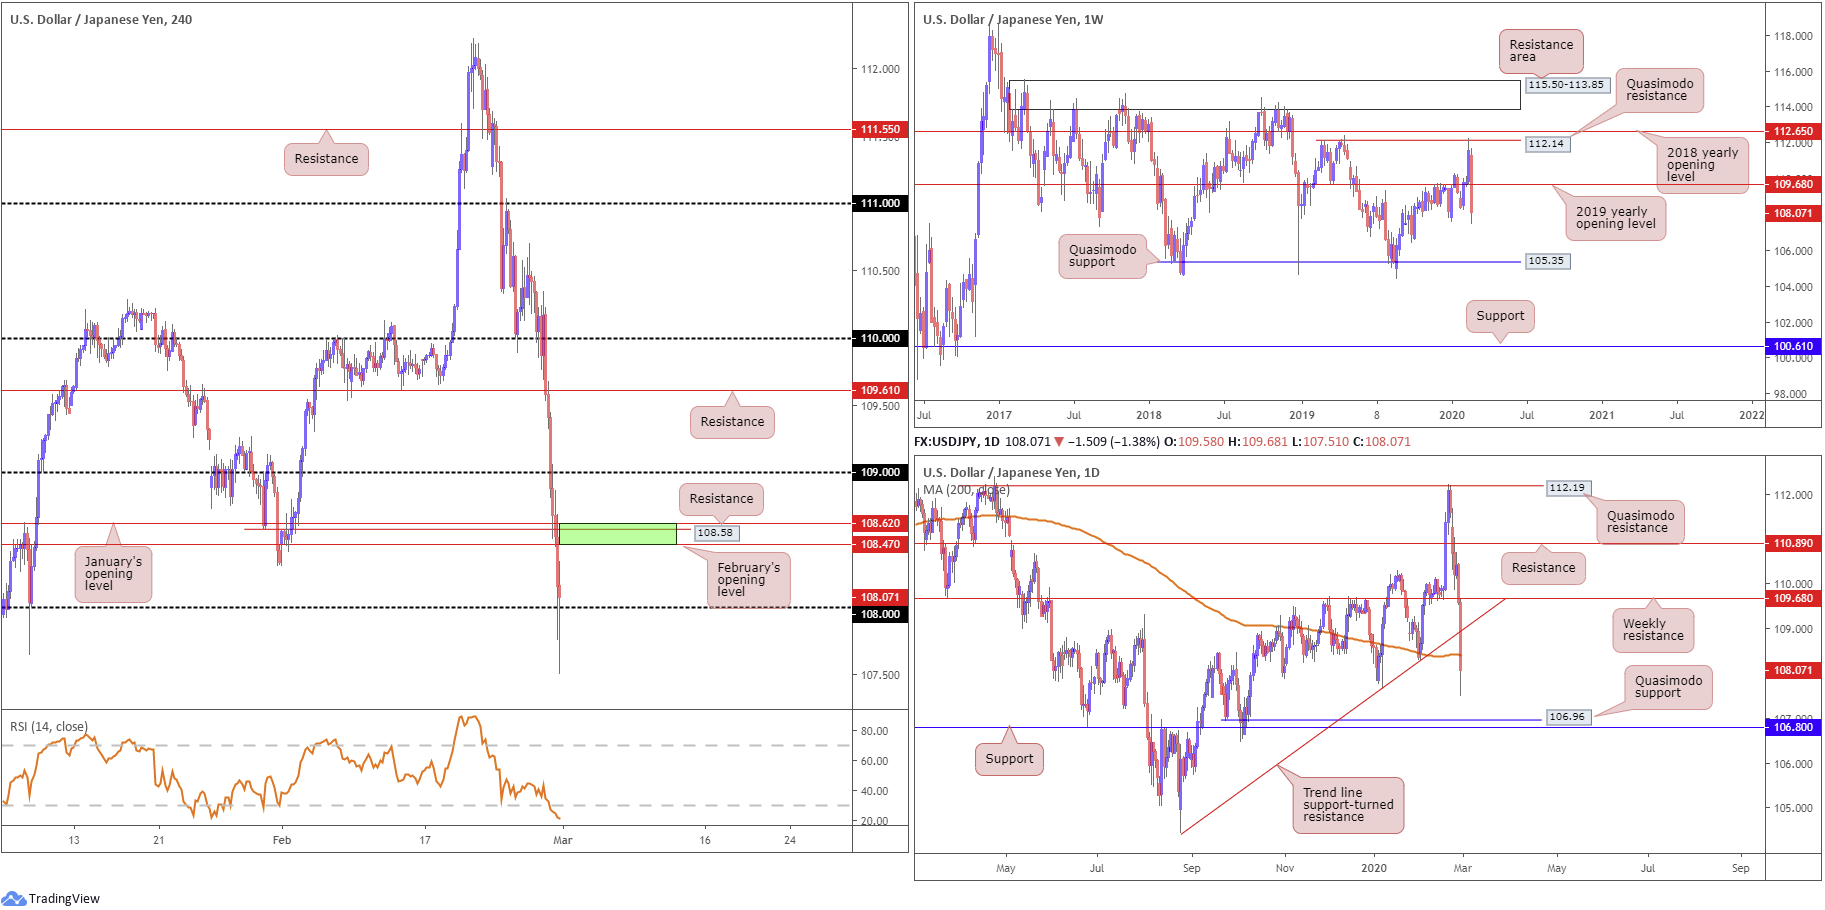Click the blue 106.800 price label
Image resolution: width=1825 pixels, height=910 pixels.
(1793, 727)
